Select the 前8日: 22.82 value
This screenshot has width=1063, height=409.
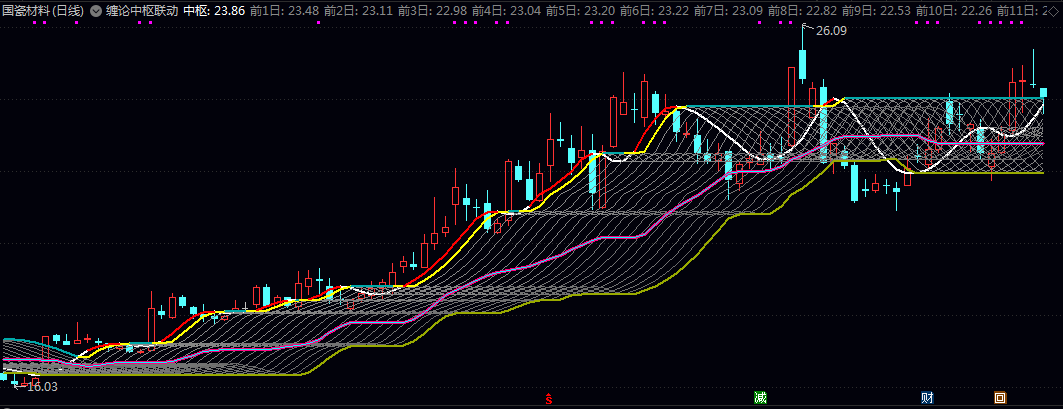pyautogui.click(x=801, y=11)
